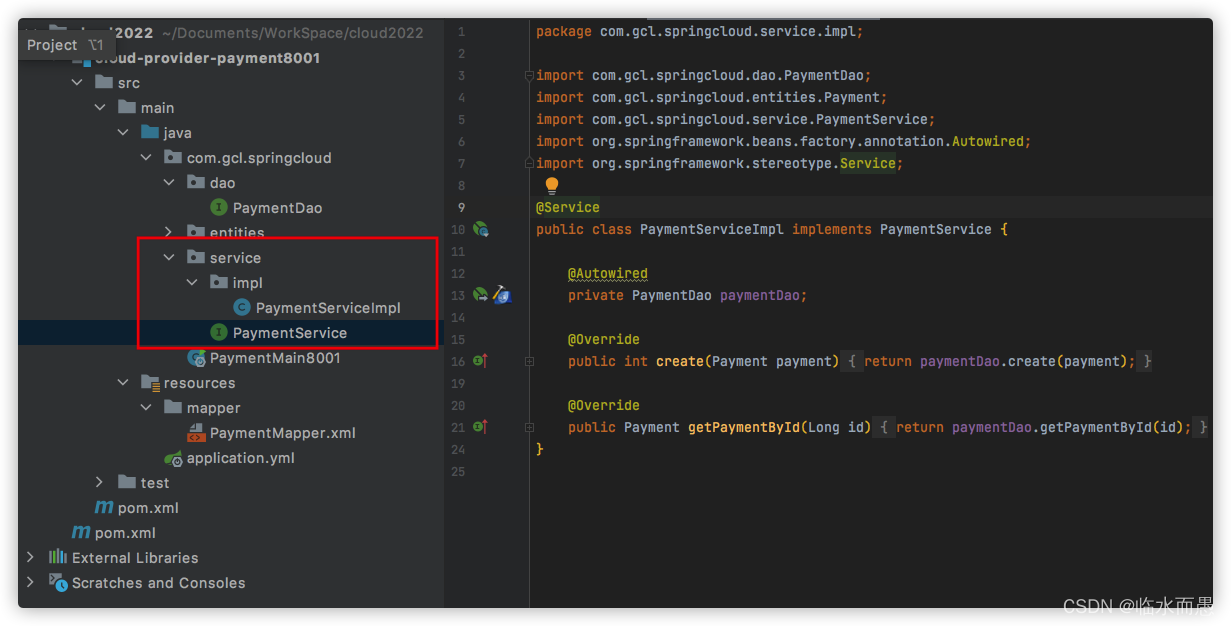Screen dimensions: 1231x626
Task: Click the PaymentMapper.xml file icon
Action: (196, 433)
